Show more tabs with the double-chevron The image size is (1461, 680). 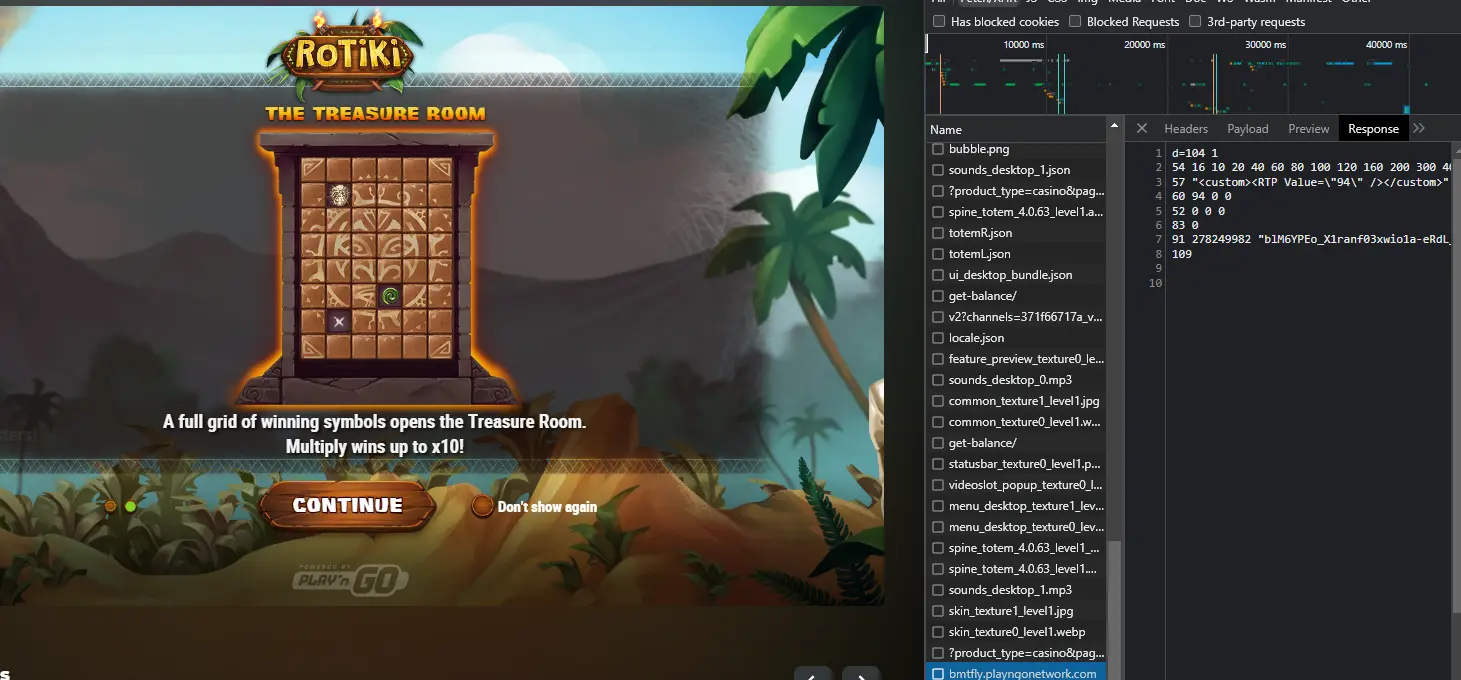[x=1419, y=128]
